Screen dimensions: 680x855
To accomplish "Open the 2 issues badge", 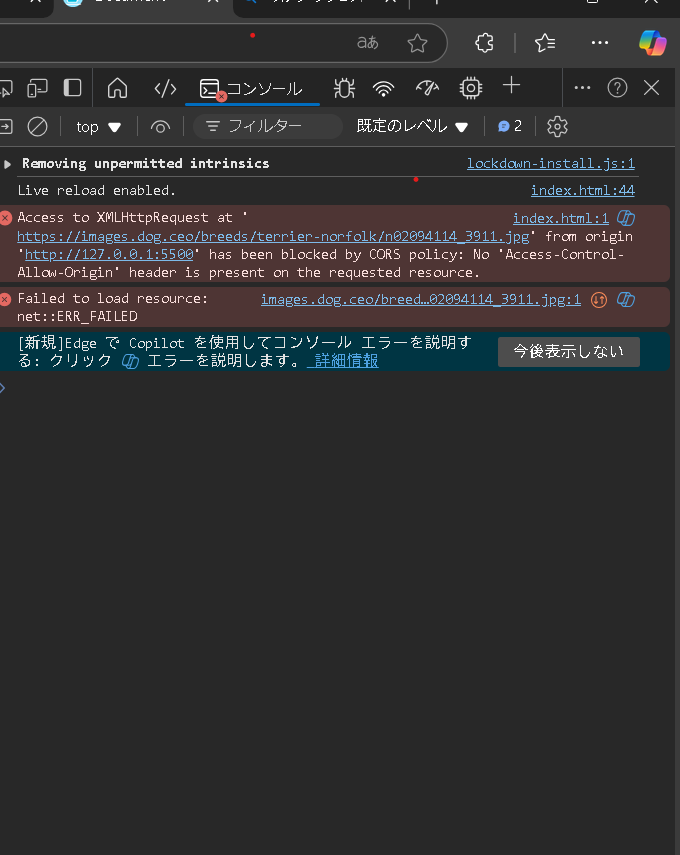I will [x=510, y=127].
